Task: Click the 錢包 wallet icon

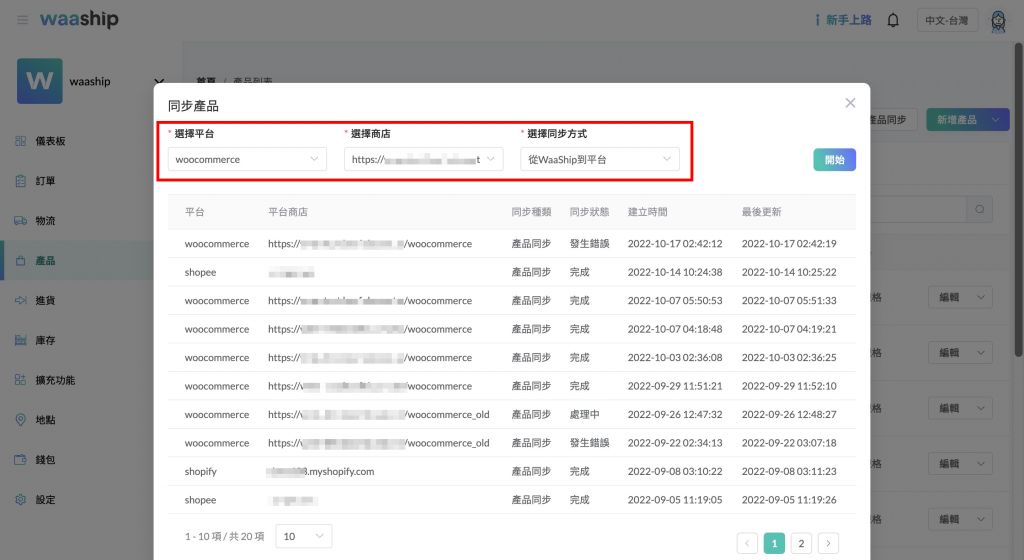Action: click(x=21, y=460)
